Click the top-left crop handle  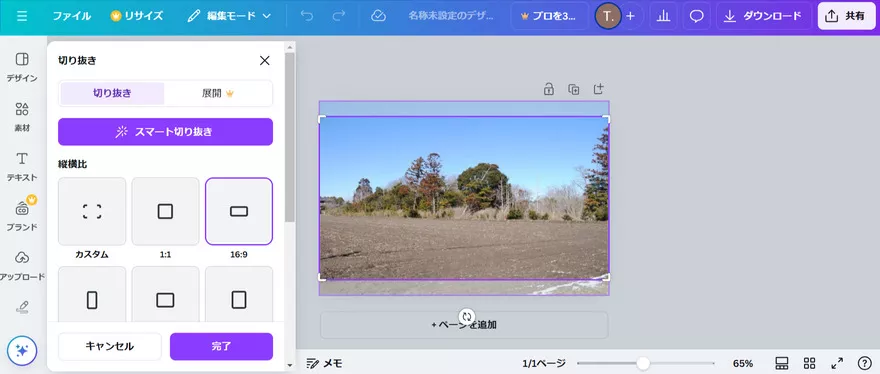[x=322, y=119]
